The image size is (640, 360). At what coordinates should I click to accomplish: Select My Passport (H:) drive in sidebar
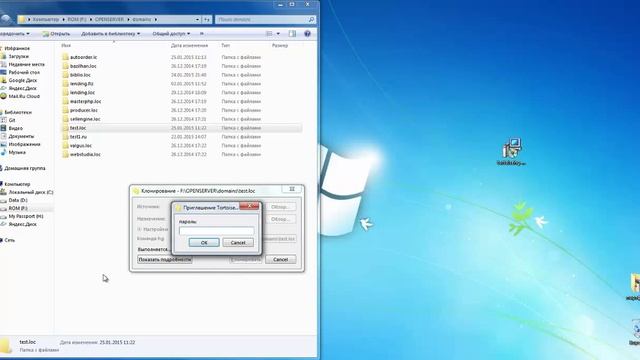[26, 216]
